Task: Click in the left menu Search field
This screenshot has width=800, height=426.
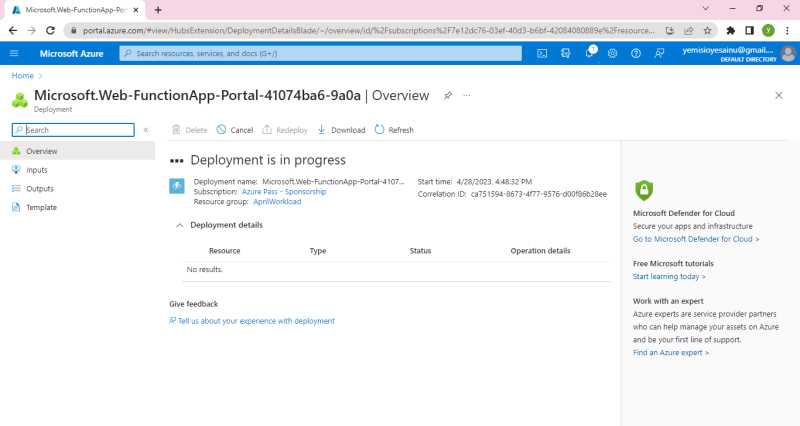Action: [x=73, y=130]
